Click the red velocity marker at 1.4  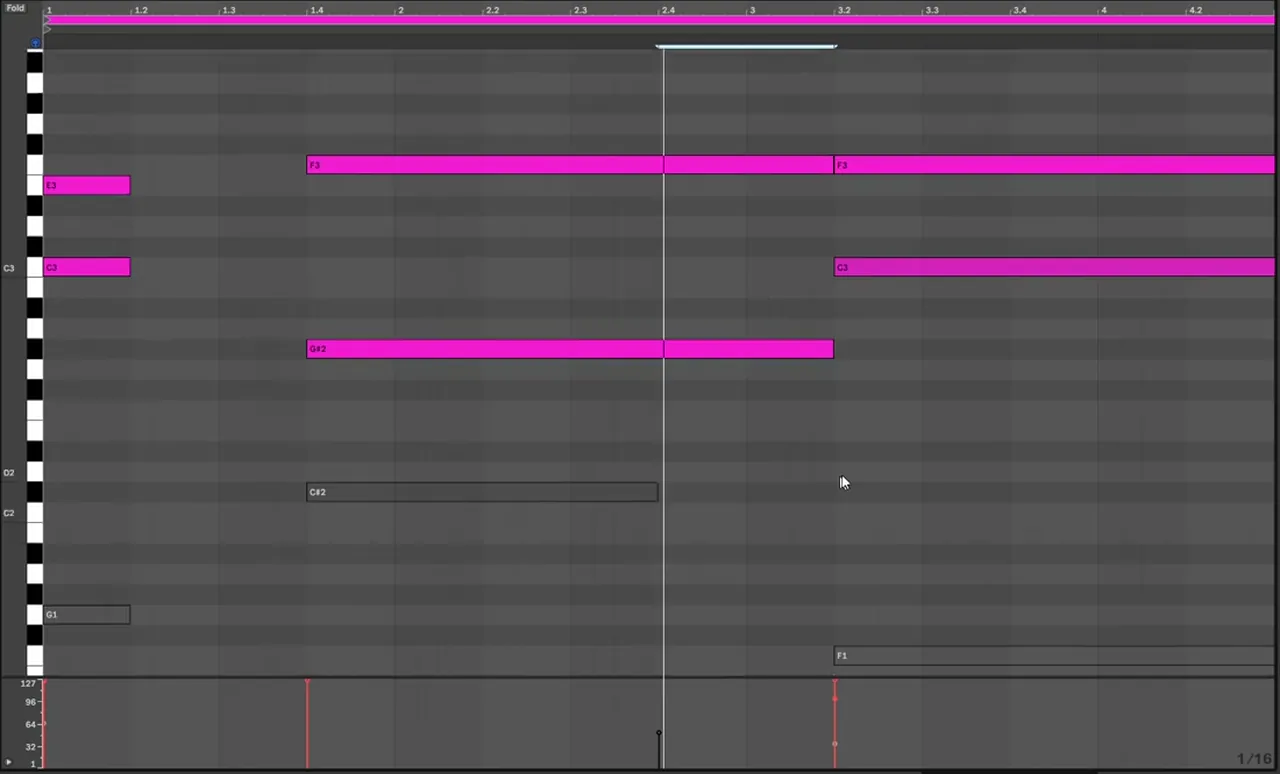tap(307, 683)
